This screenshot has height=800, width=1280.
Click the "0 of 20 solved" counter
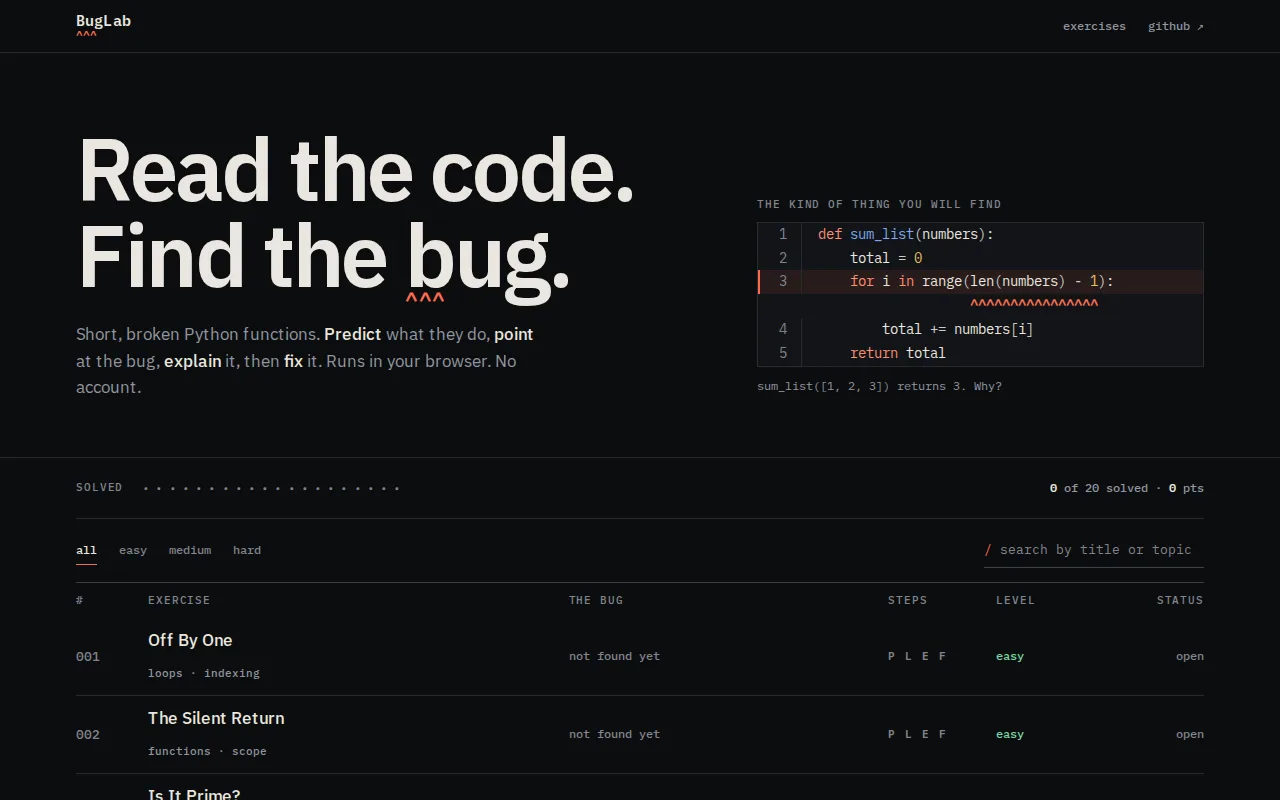click(x=1098, y=488)
